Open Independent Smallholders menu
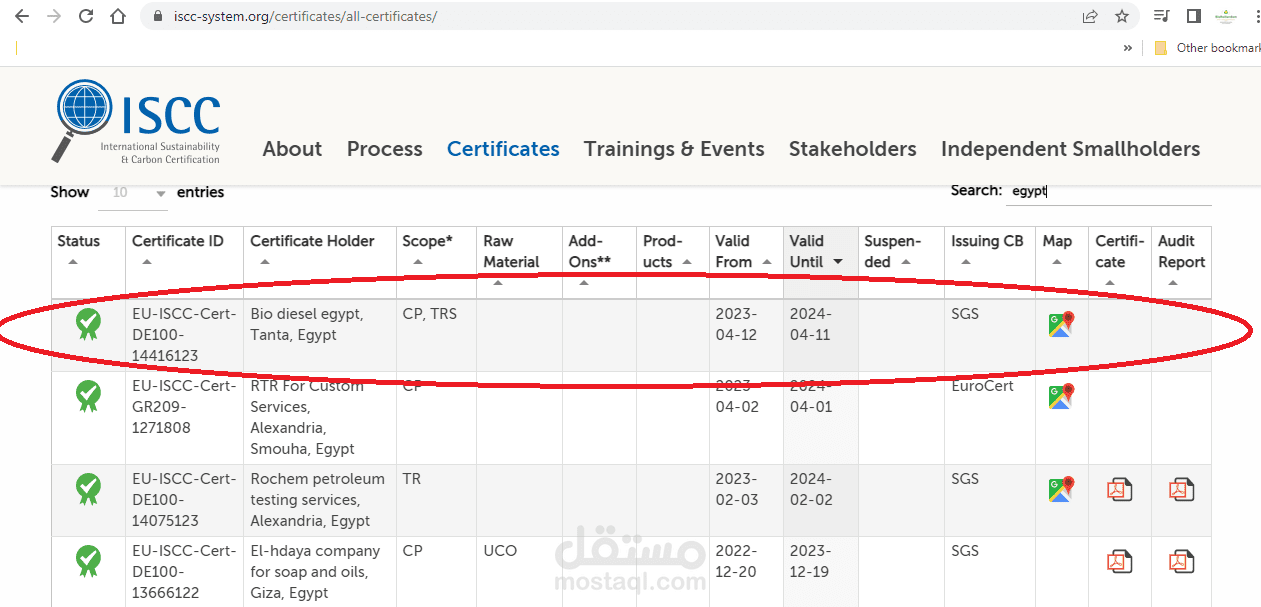 pos(1070,149)
